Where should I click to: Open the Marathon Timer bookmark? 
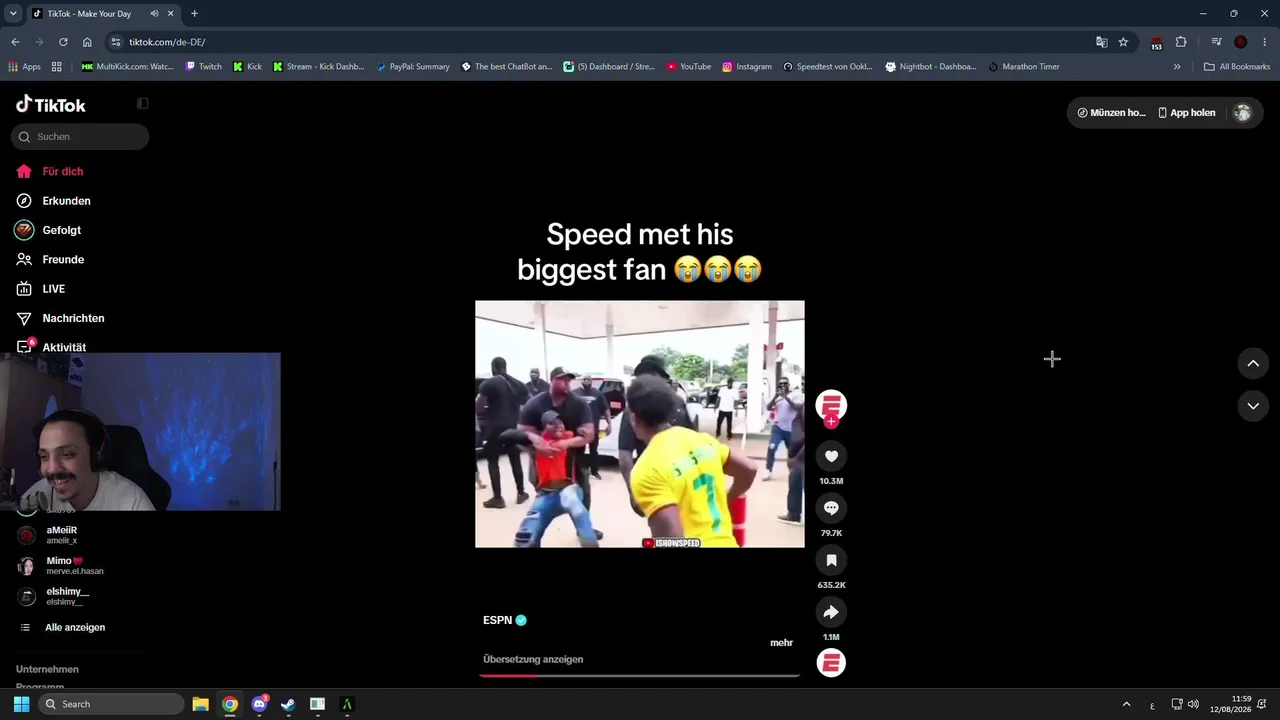pyautogui.click(x=1023, y=67)
